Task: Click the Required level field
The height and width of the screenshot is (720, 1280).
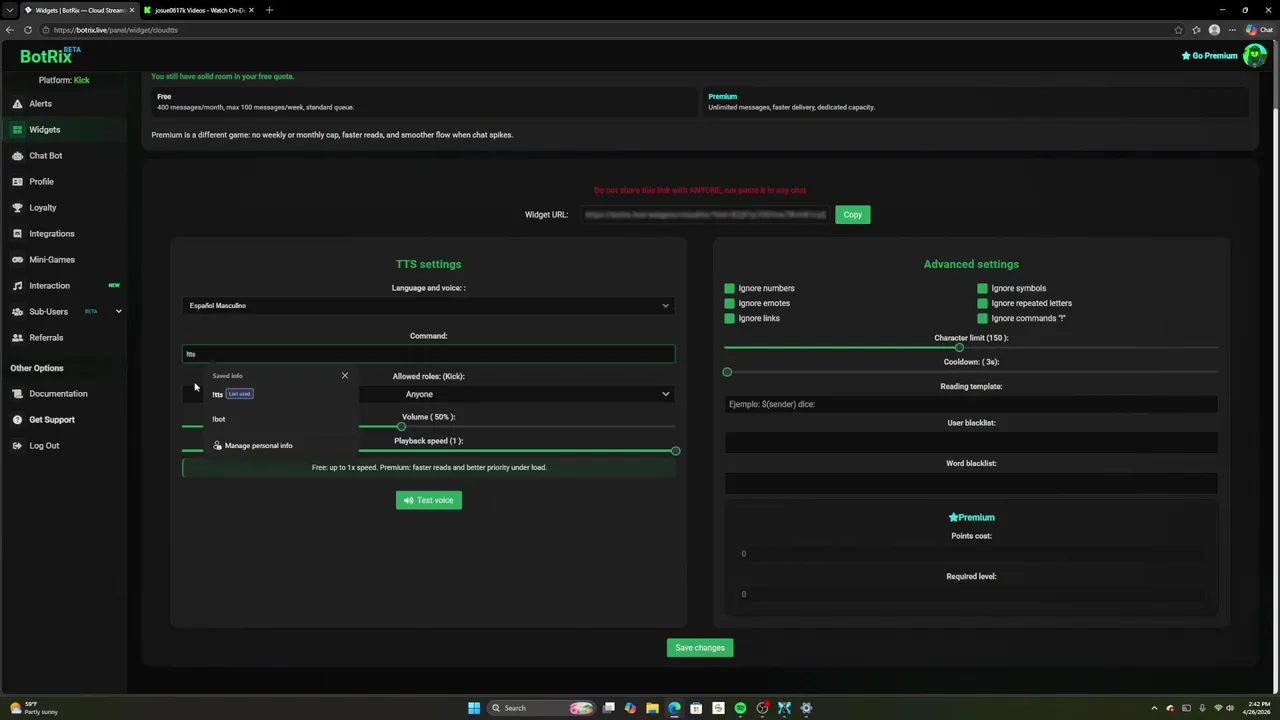Action: coord(971,594)
